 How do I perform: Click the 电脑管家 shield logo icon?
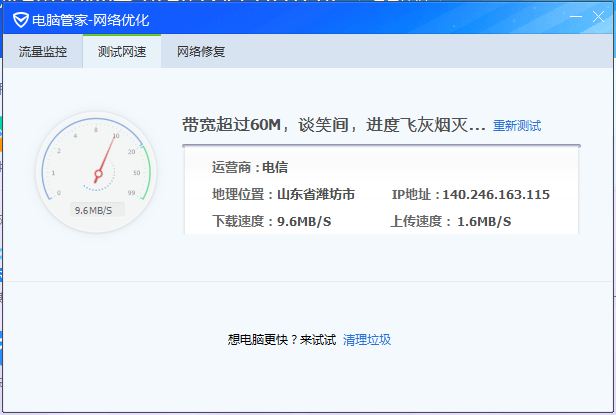[x=20, y=20]
